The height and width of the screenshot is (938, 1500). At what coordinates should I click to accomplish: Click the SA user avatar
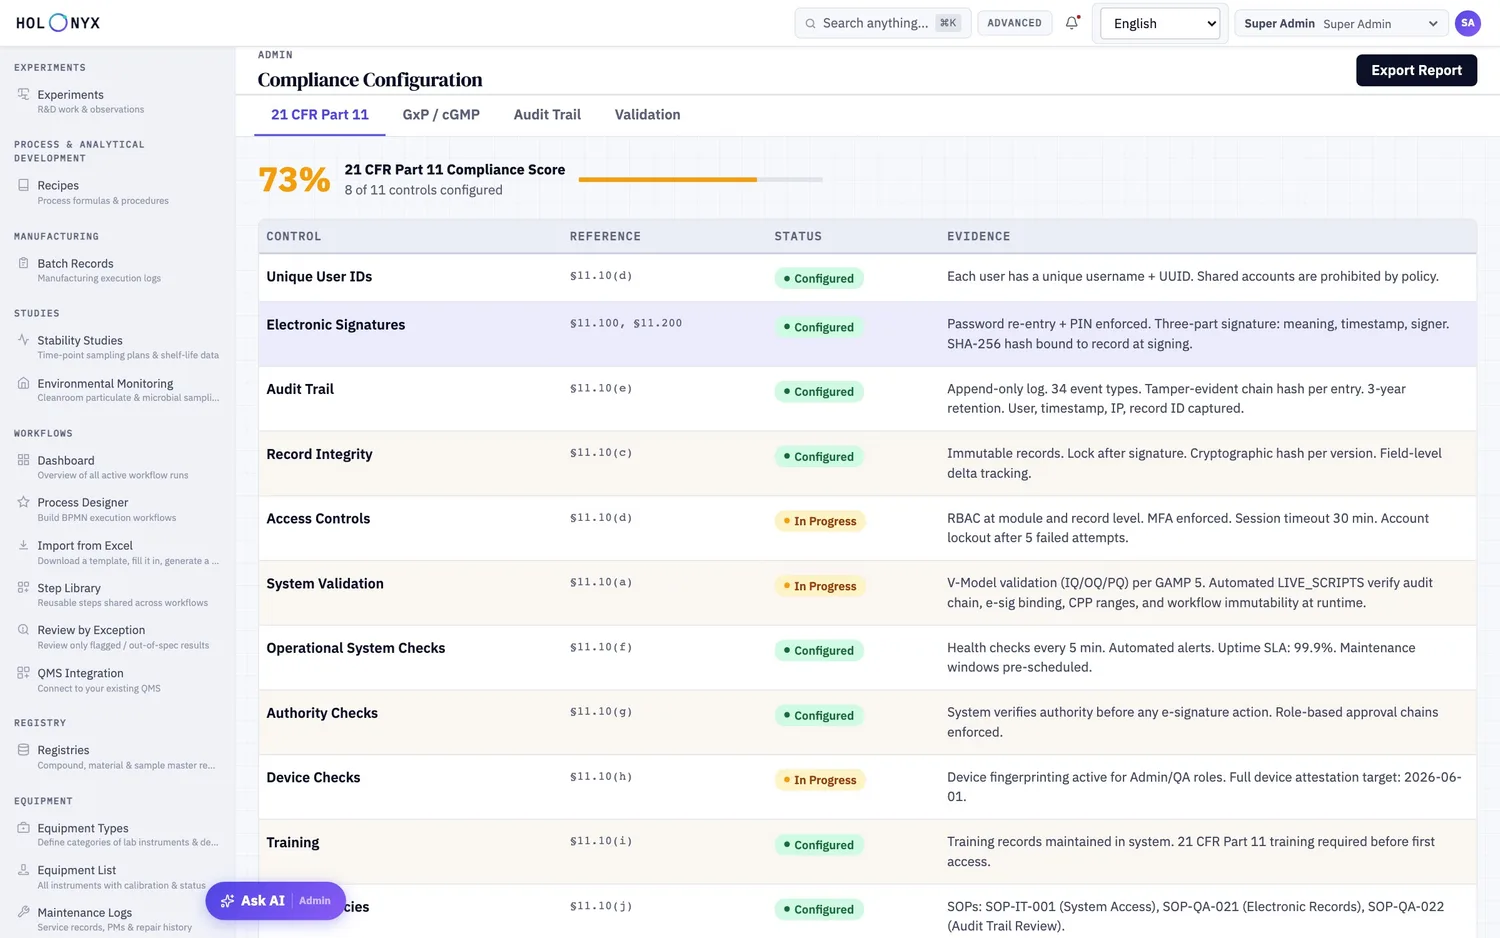1467,23
